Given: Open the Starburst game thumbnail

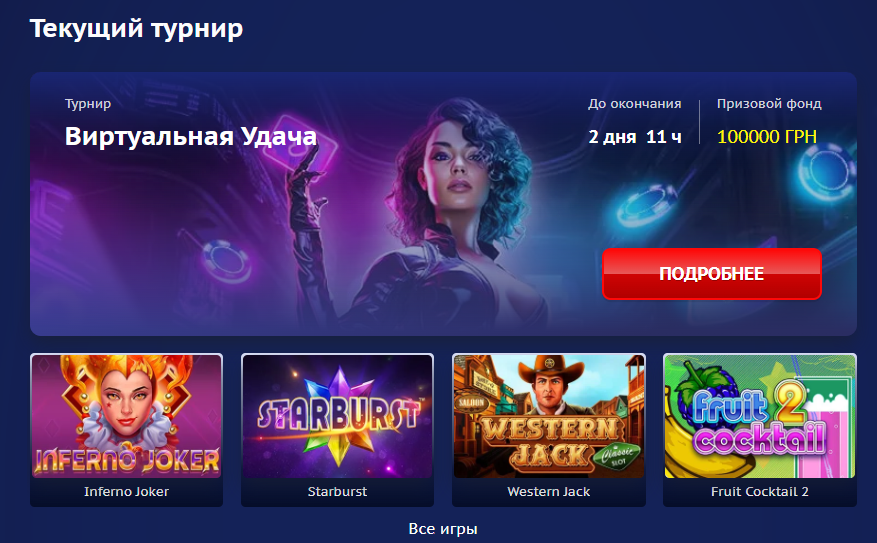Looking at the screenshot, I should (x=337, y=416).
